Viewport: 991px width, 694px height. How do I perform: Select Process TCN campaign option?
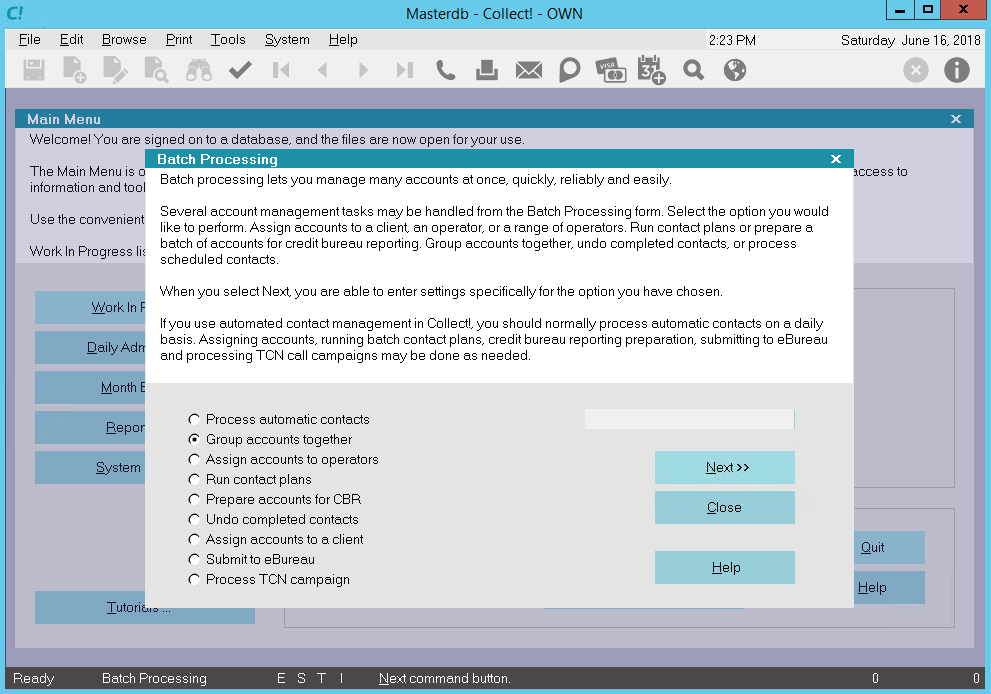coord(269,580)
